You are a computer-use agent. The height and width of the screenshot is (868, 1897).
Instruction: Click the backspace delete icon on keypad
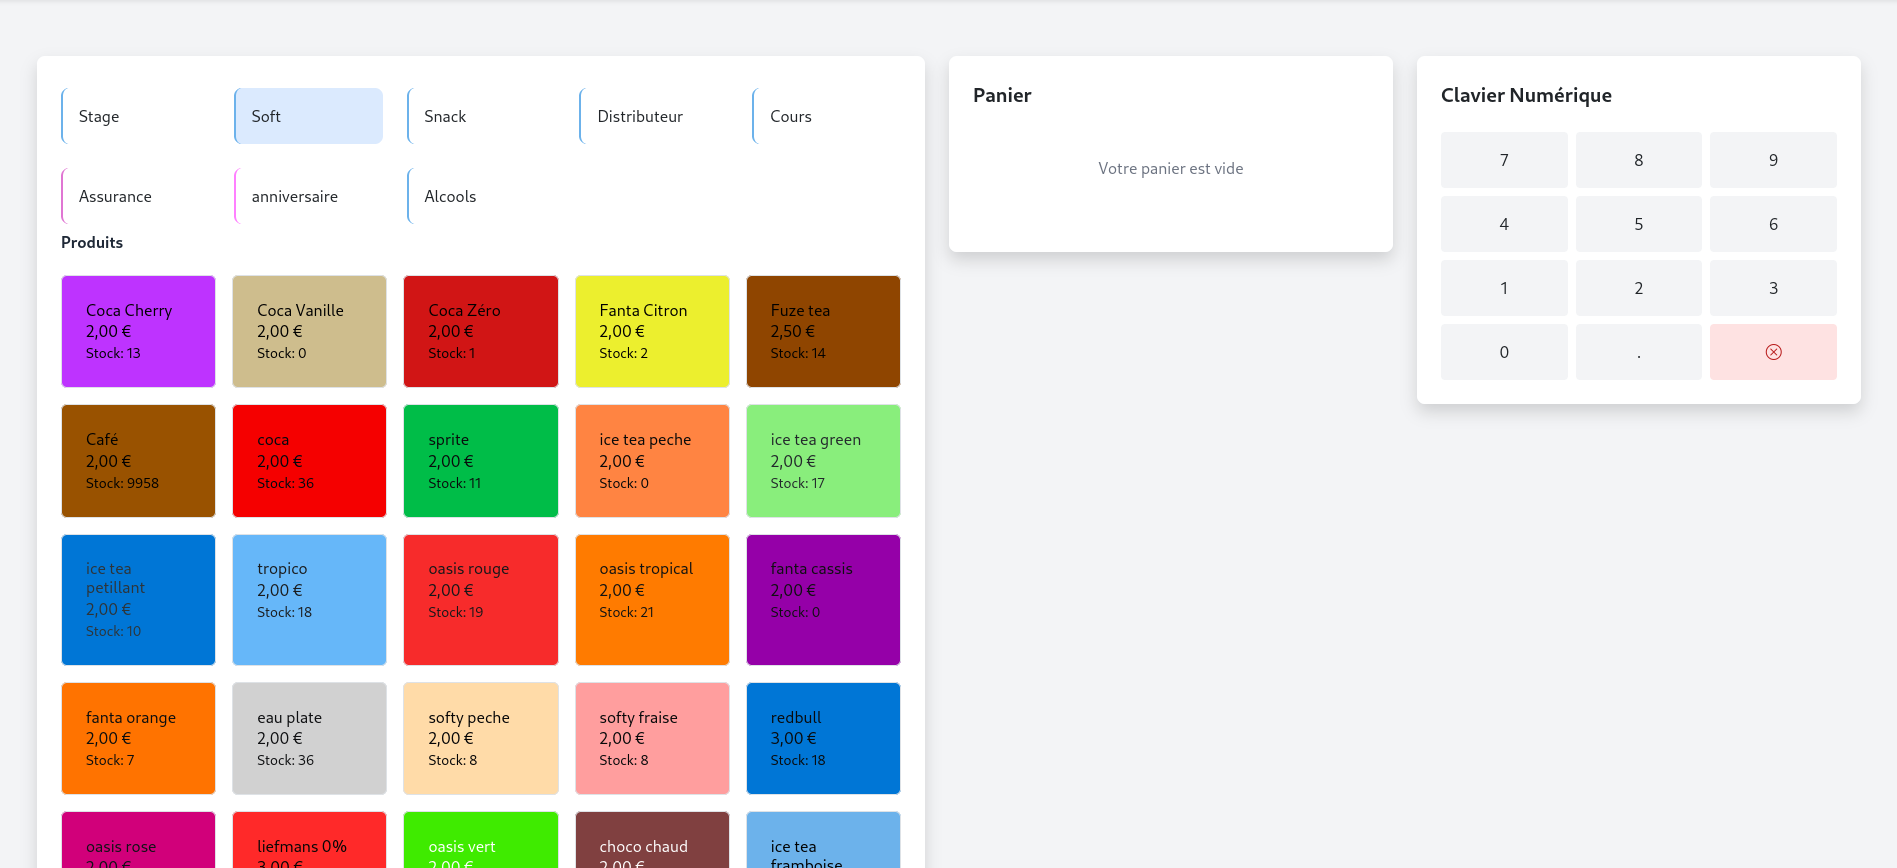tap(1773, 352)
